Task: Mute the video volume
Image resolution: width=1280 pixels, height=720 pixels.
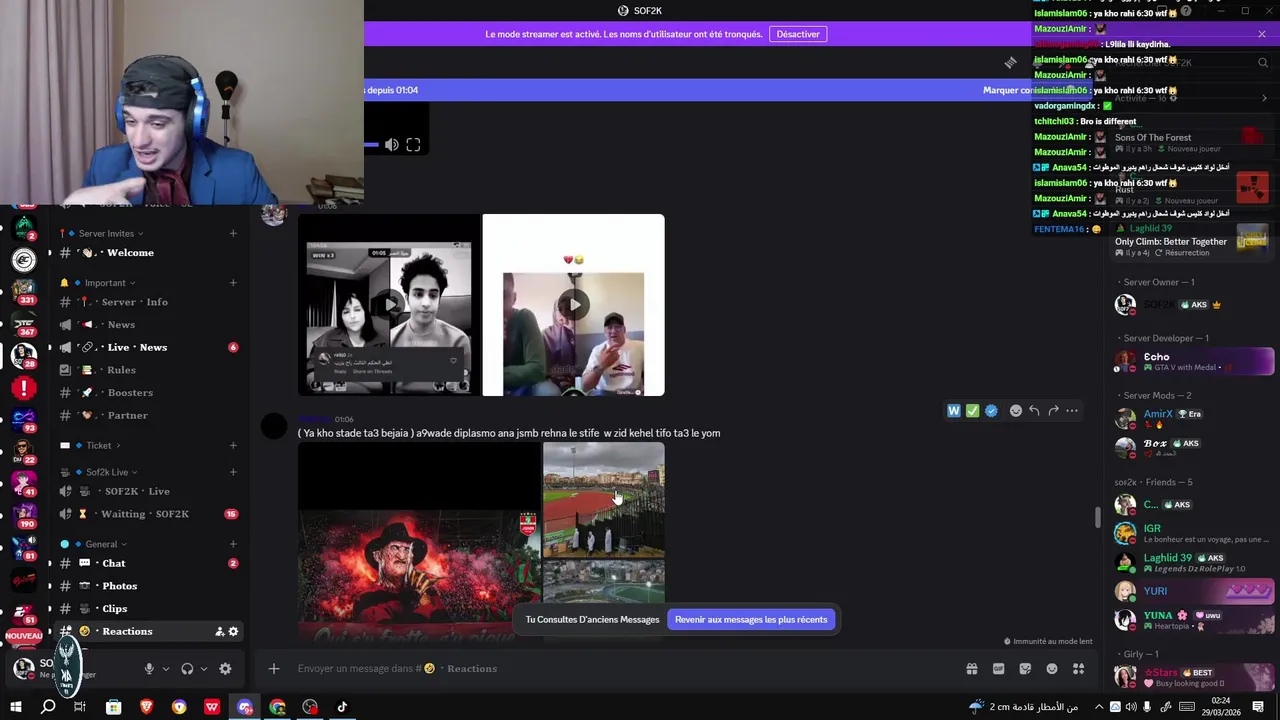Action: click(x=392, y=145)
